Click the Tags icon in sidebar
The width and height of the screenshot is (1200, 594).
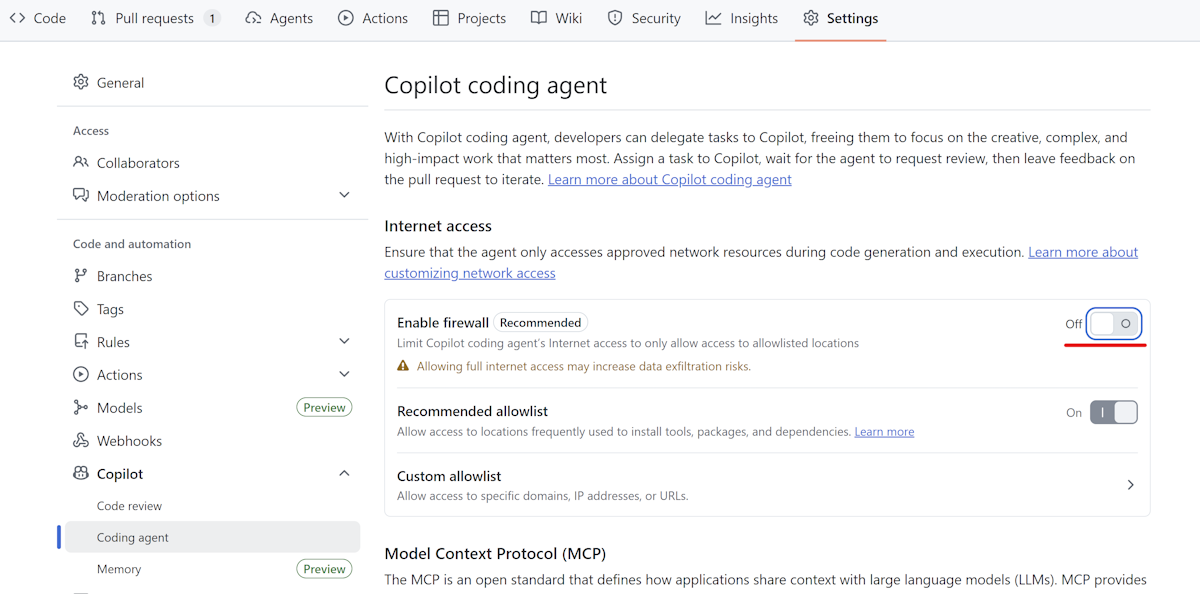click(x=81, y=309)
